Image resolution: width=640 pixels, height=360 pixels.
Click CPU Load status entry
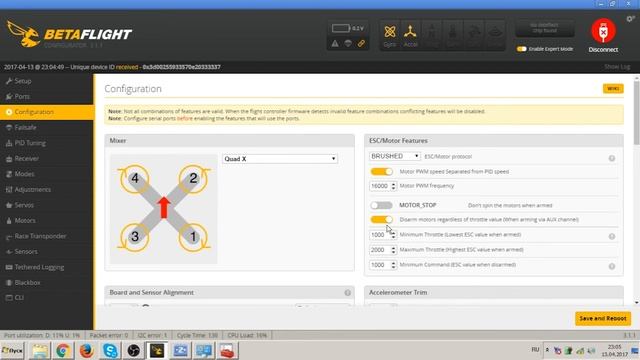[x=247, y=335]
